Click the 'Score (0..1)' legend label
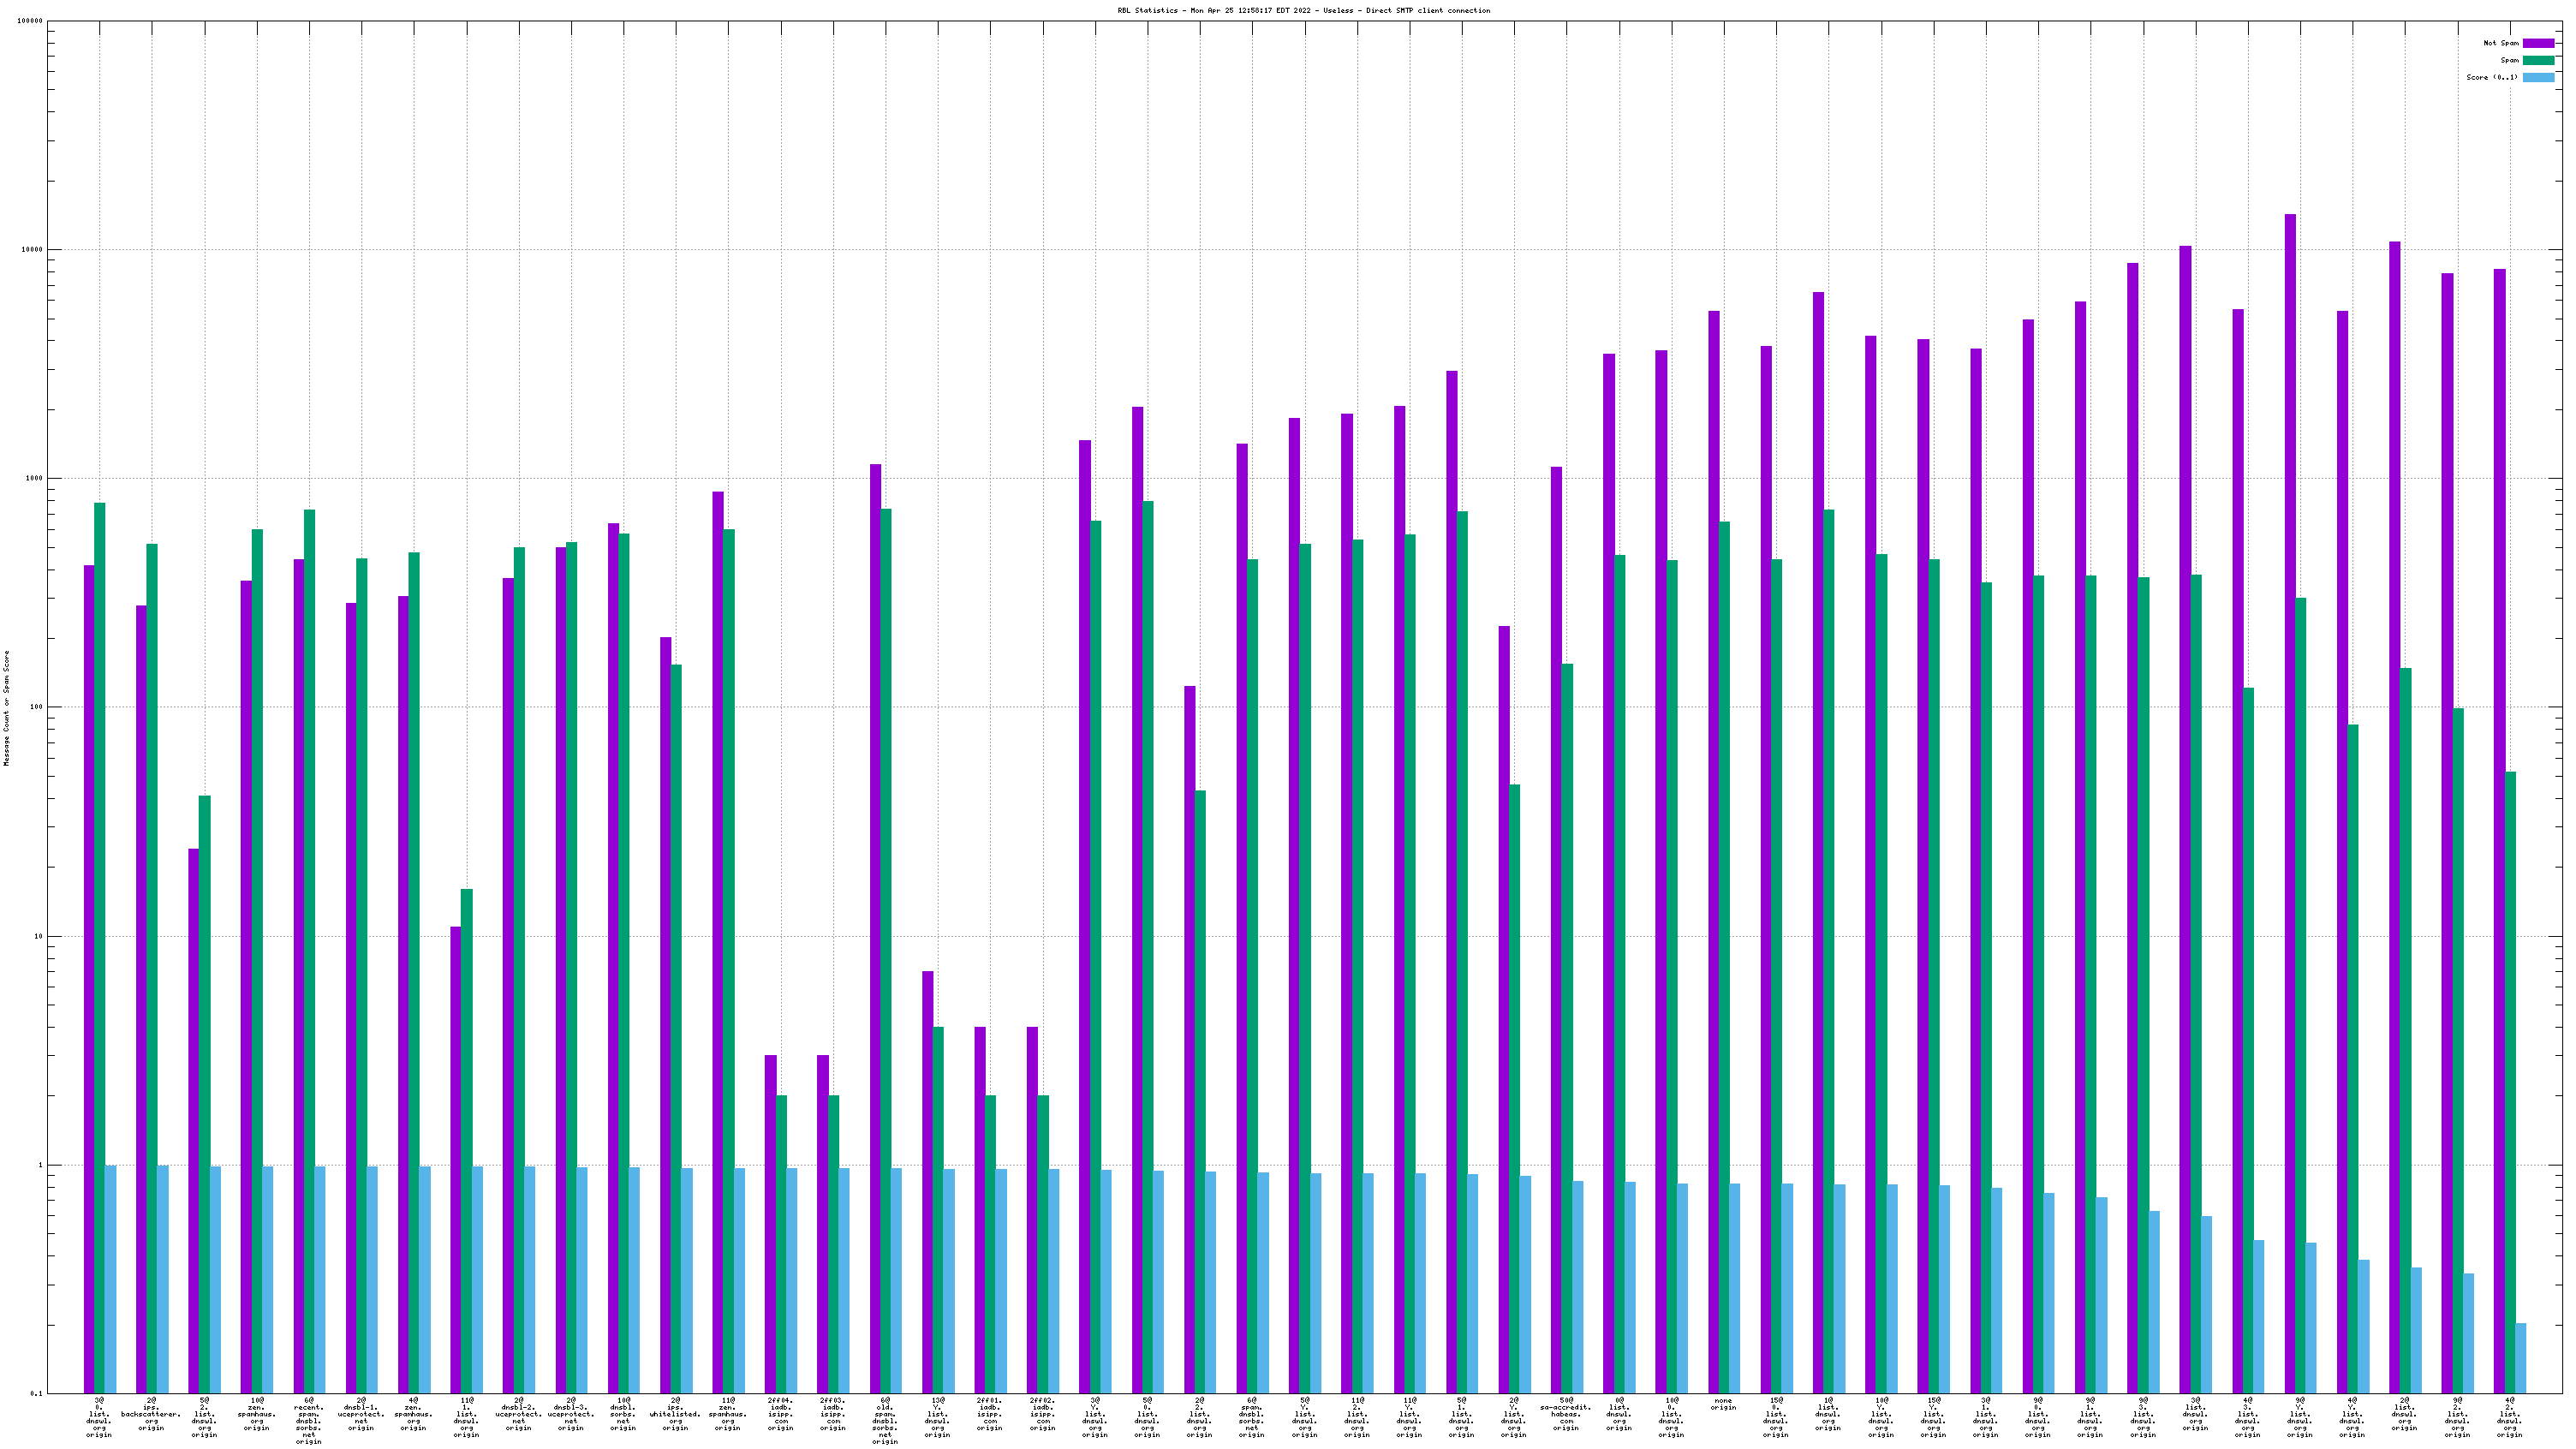This screenshot has height=1449, width=2576. click(x=2491, y=77)
